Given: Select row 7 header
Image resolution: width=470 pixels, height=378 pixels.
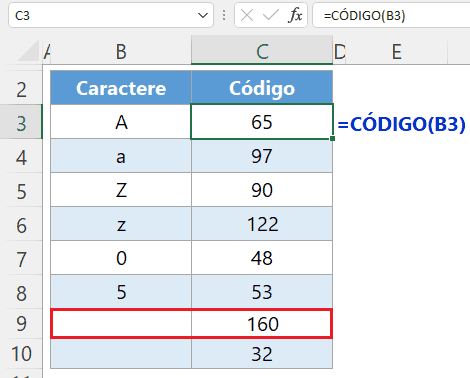Looking at the screenshot, I should (21, 259).
